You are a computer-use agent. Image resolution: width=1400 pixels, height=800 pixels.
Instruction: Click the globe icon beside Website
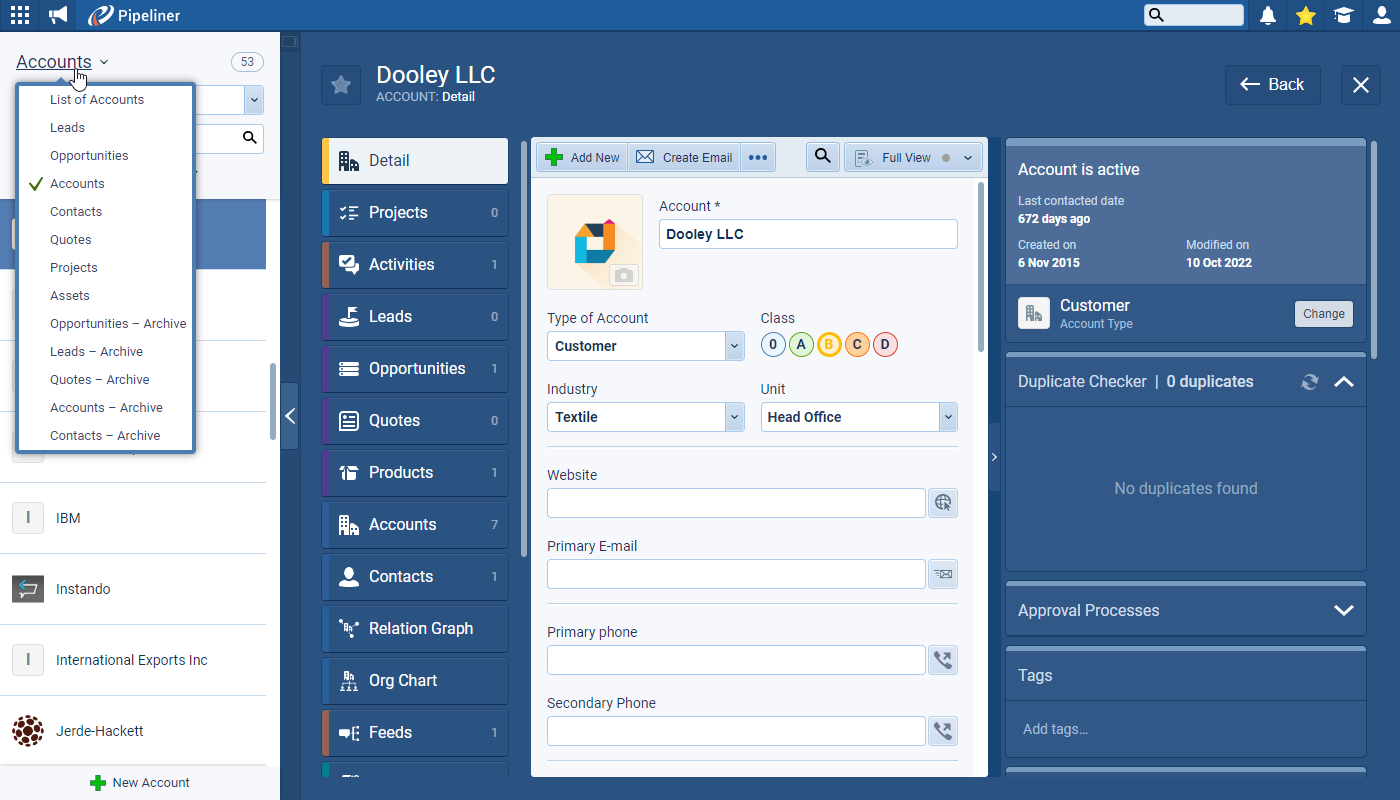(942, 503)
